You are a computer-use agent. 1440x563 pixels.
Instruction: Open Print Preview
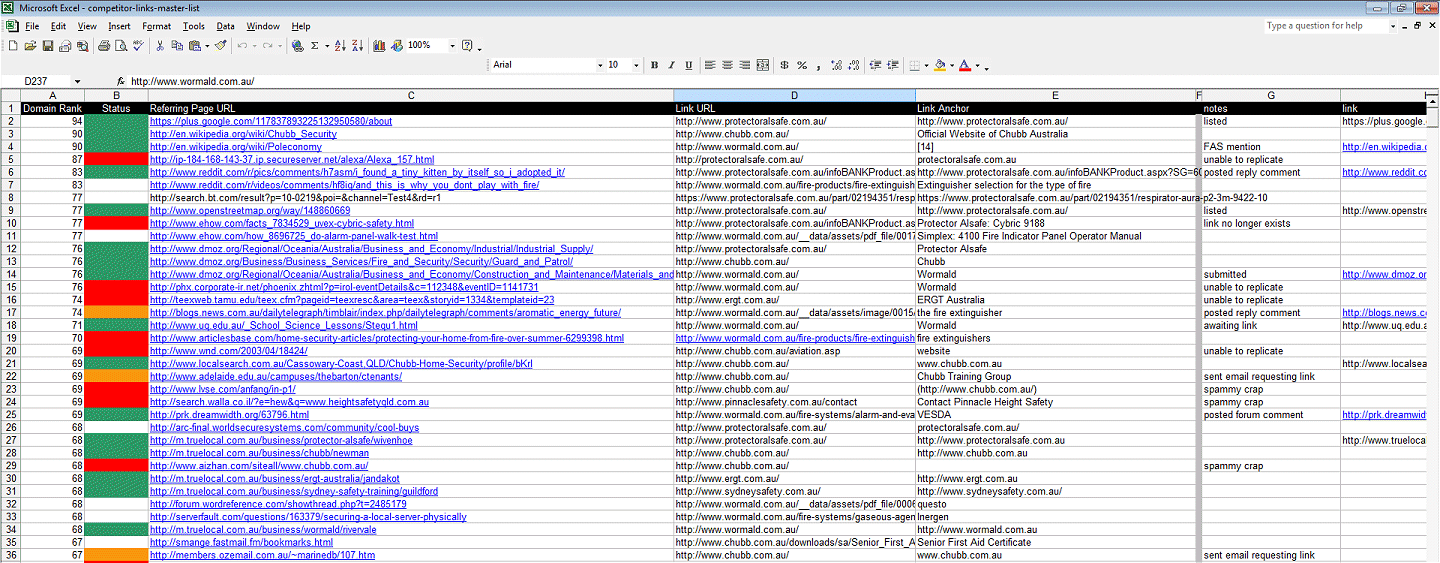click(121, 45)
